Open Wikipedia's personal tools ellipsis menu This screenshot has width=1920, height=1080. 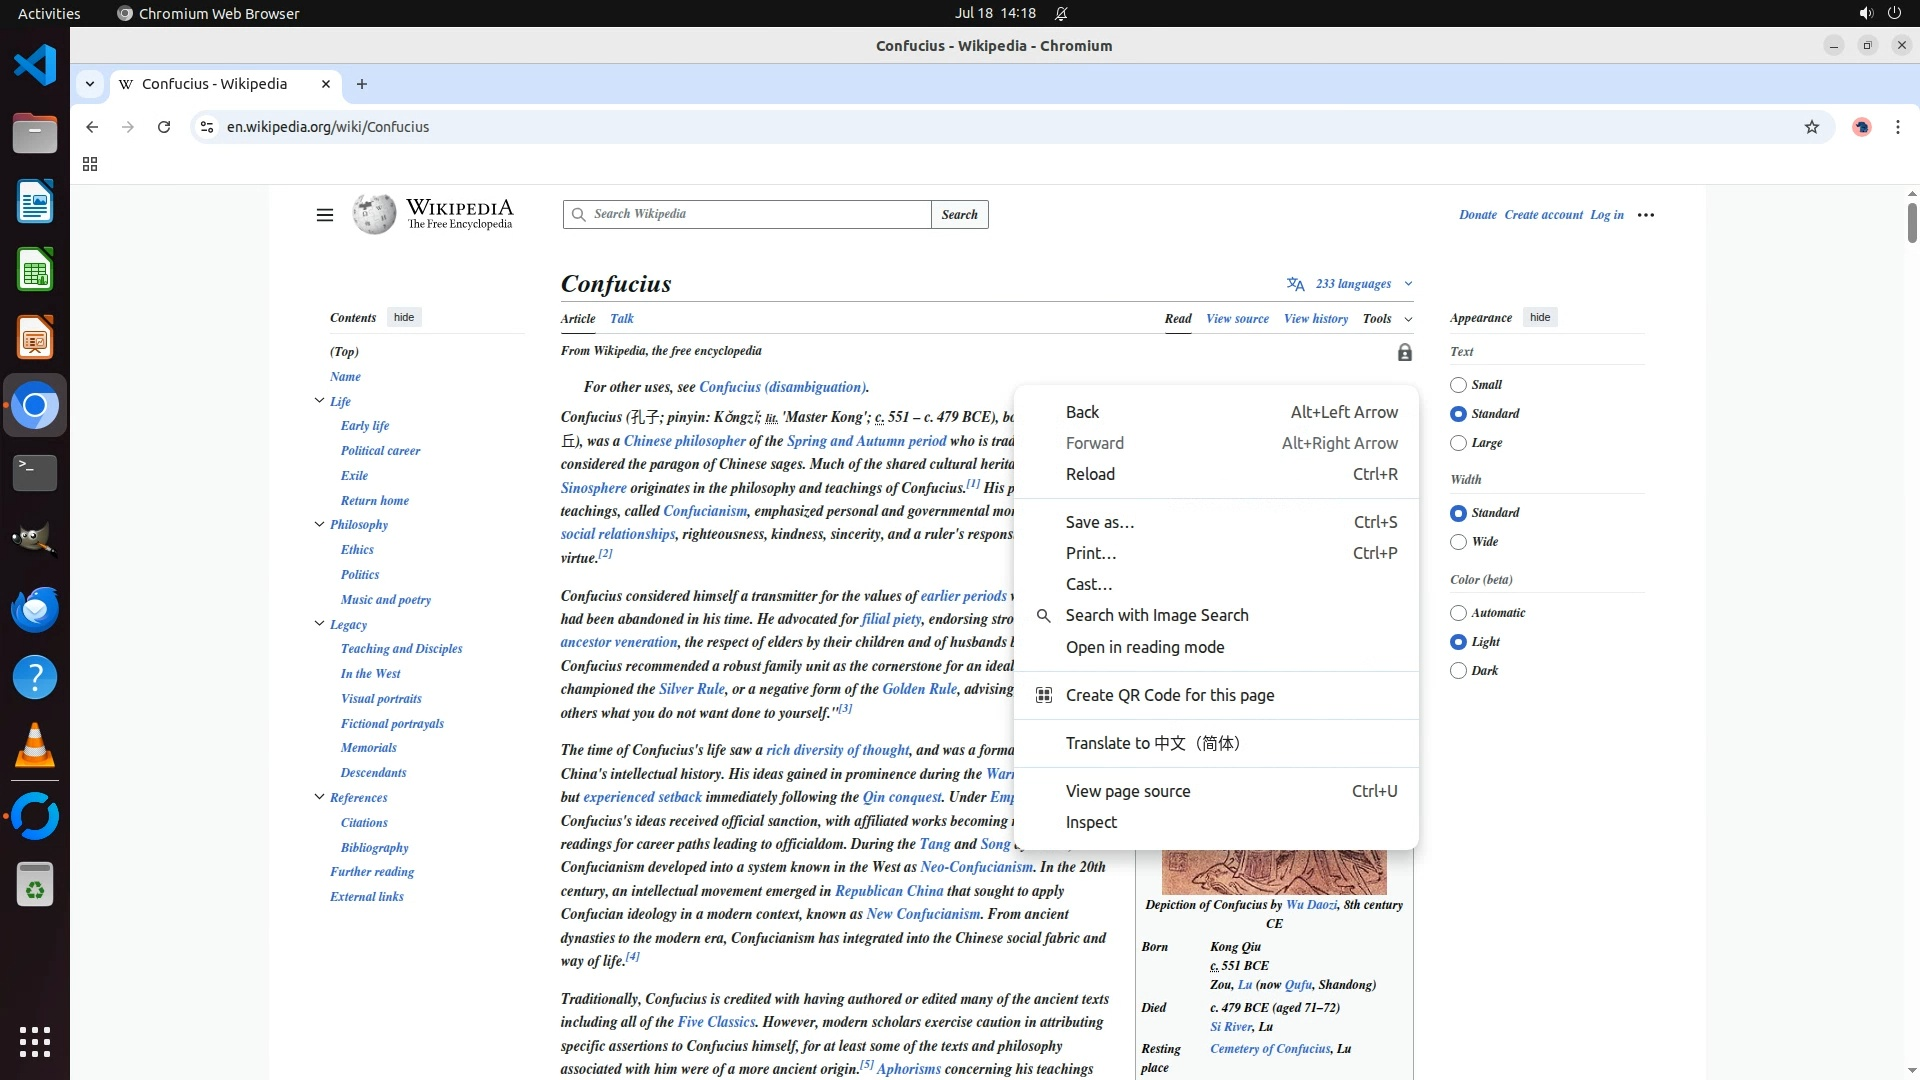tap(1645, 215)
